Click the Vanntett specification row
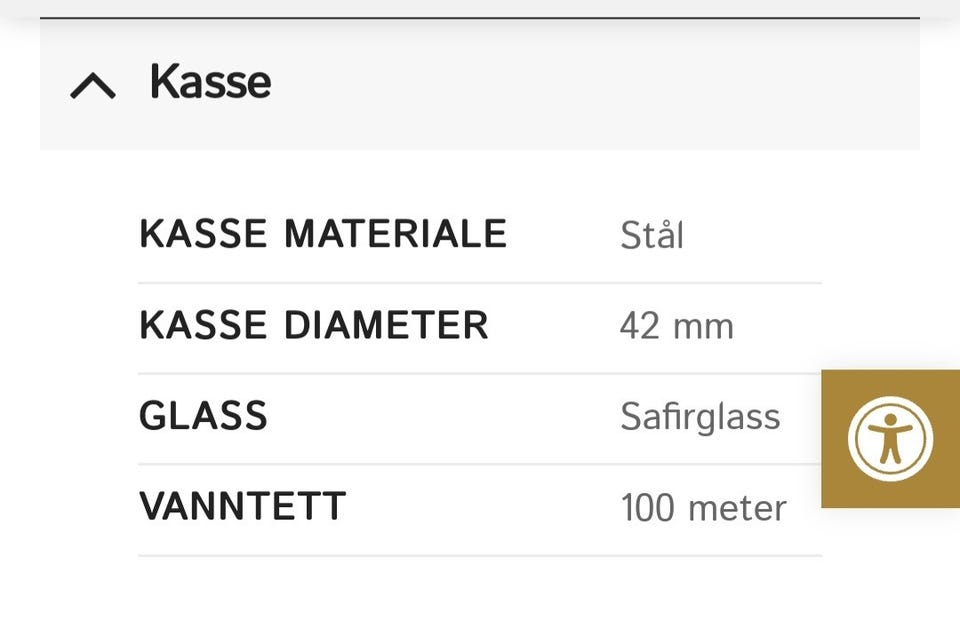The height and width of the screenshot is (620, 960). pyautogui.click(x=480, y=510)
